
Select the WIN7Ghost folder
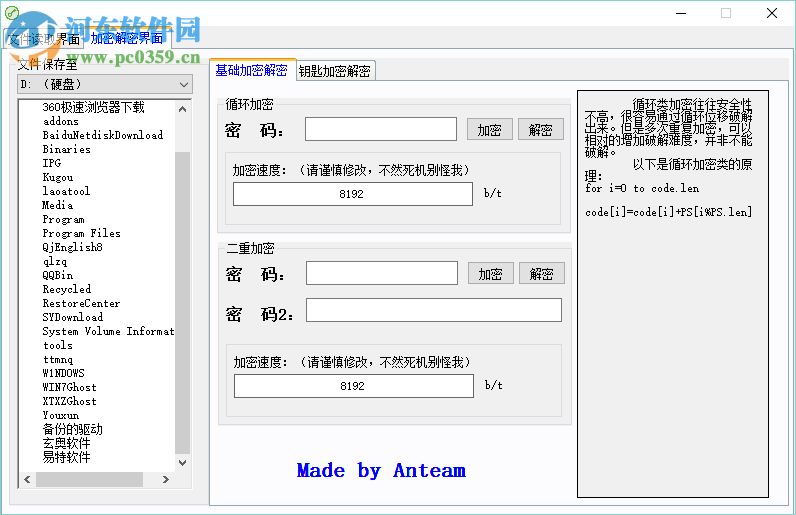(x=70, y=387)
